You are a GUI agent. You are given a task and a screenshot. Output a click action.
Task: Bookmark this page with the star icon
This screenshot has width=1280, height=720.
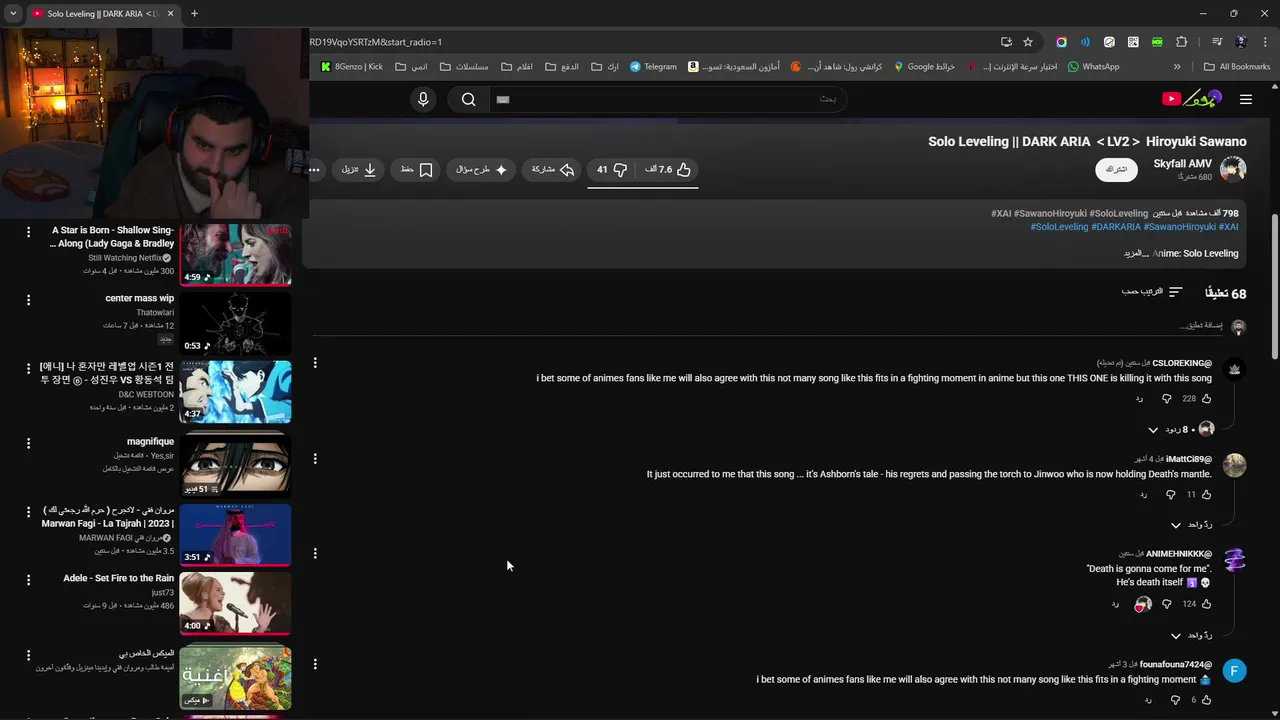(x=1028, y=42)
